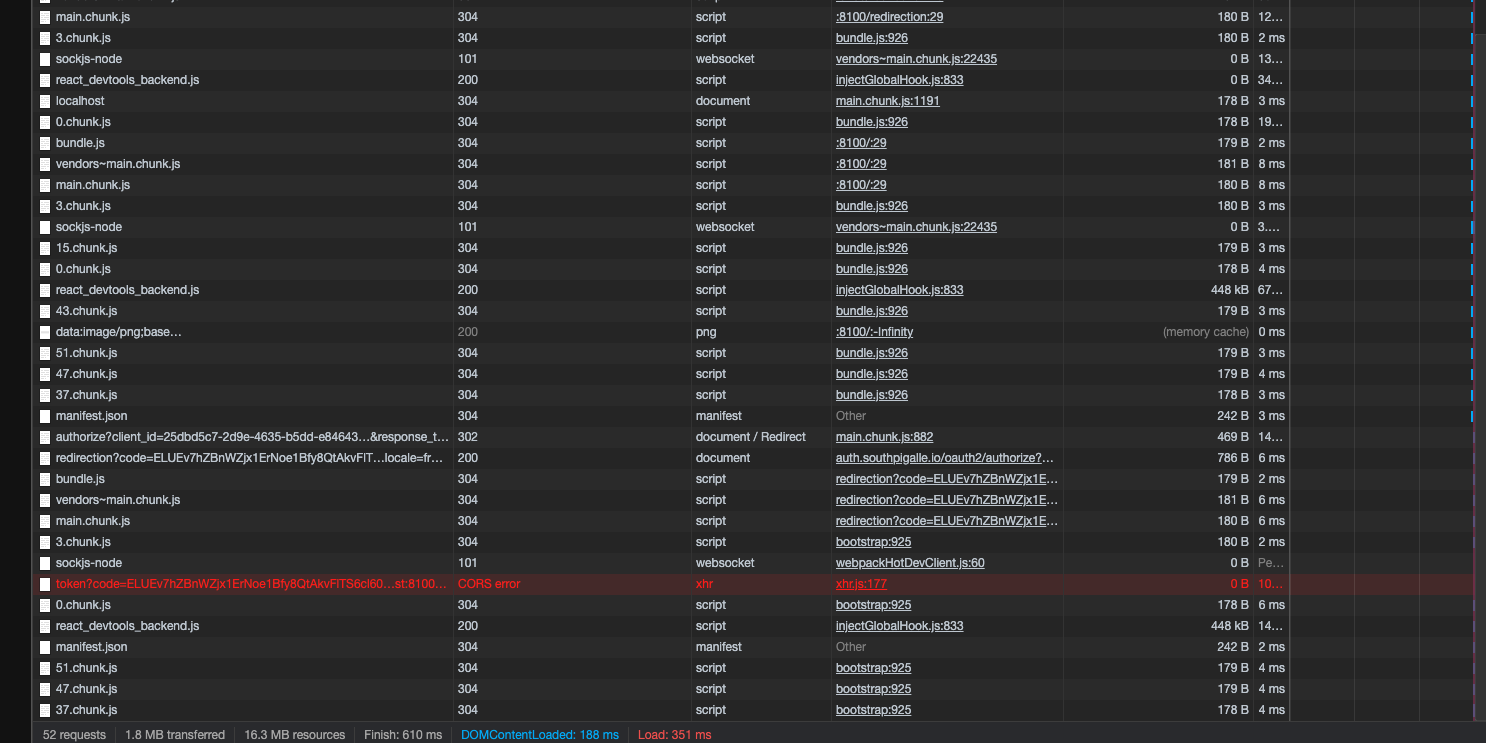Open the auth.southpigalle.io/oauth2/authorize initiator link
Screen dimensions: 1486x743
tap(946, 458)
